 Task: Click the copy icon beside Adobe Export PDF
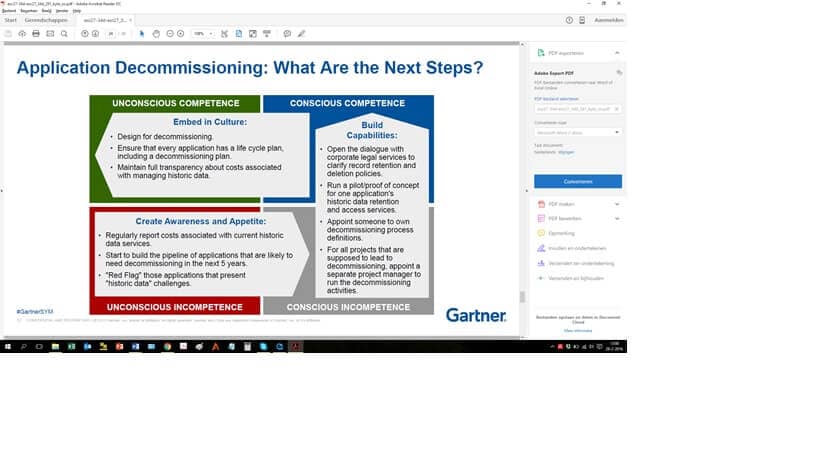coord(619,73)
